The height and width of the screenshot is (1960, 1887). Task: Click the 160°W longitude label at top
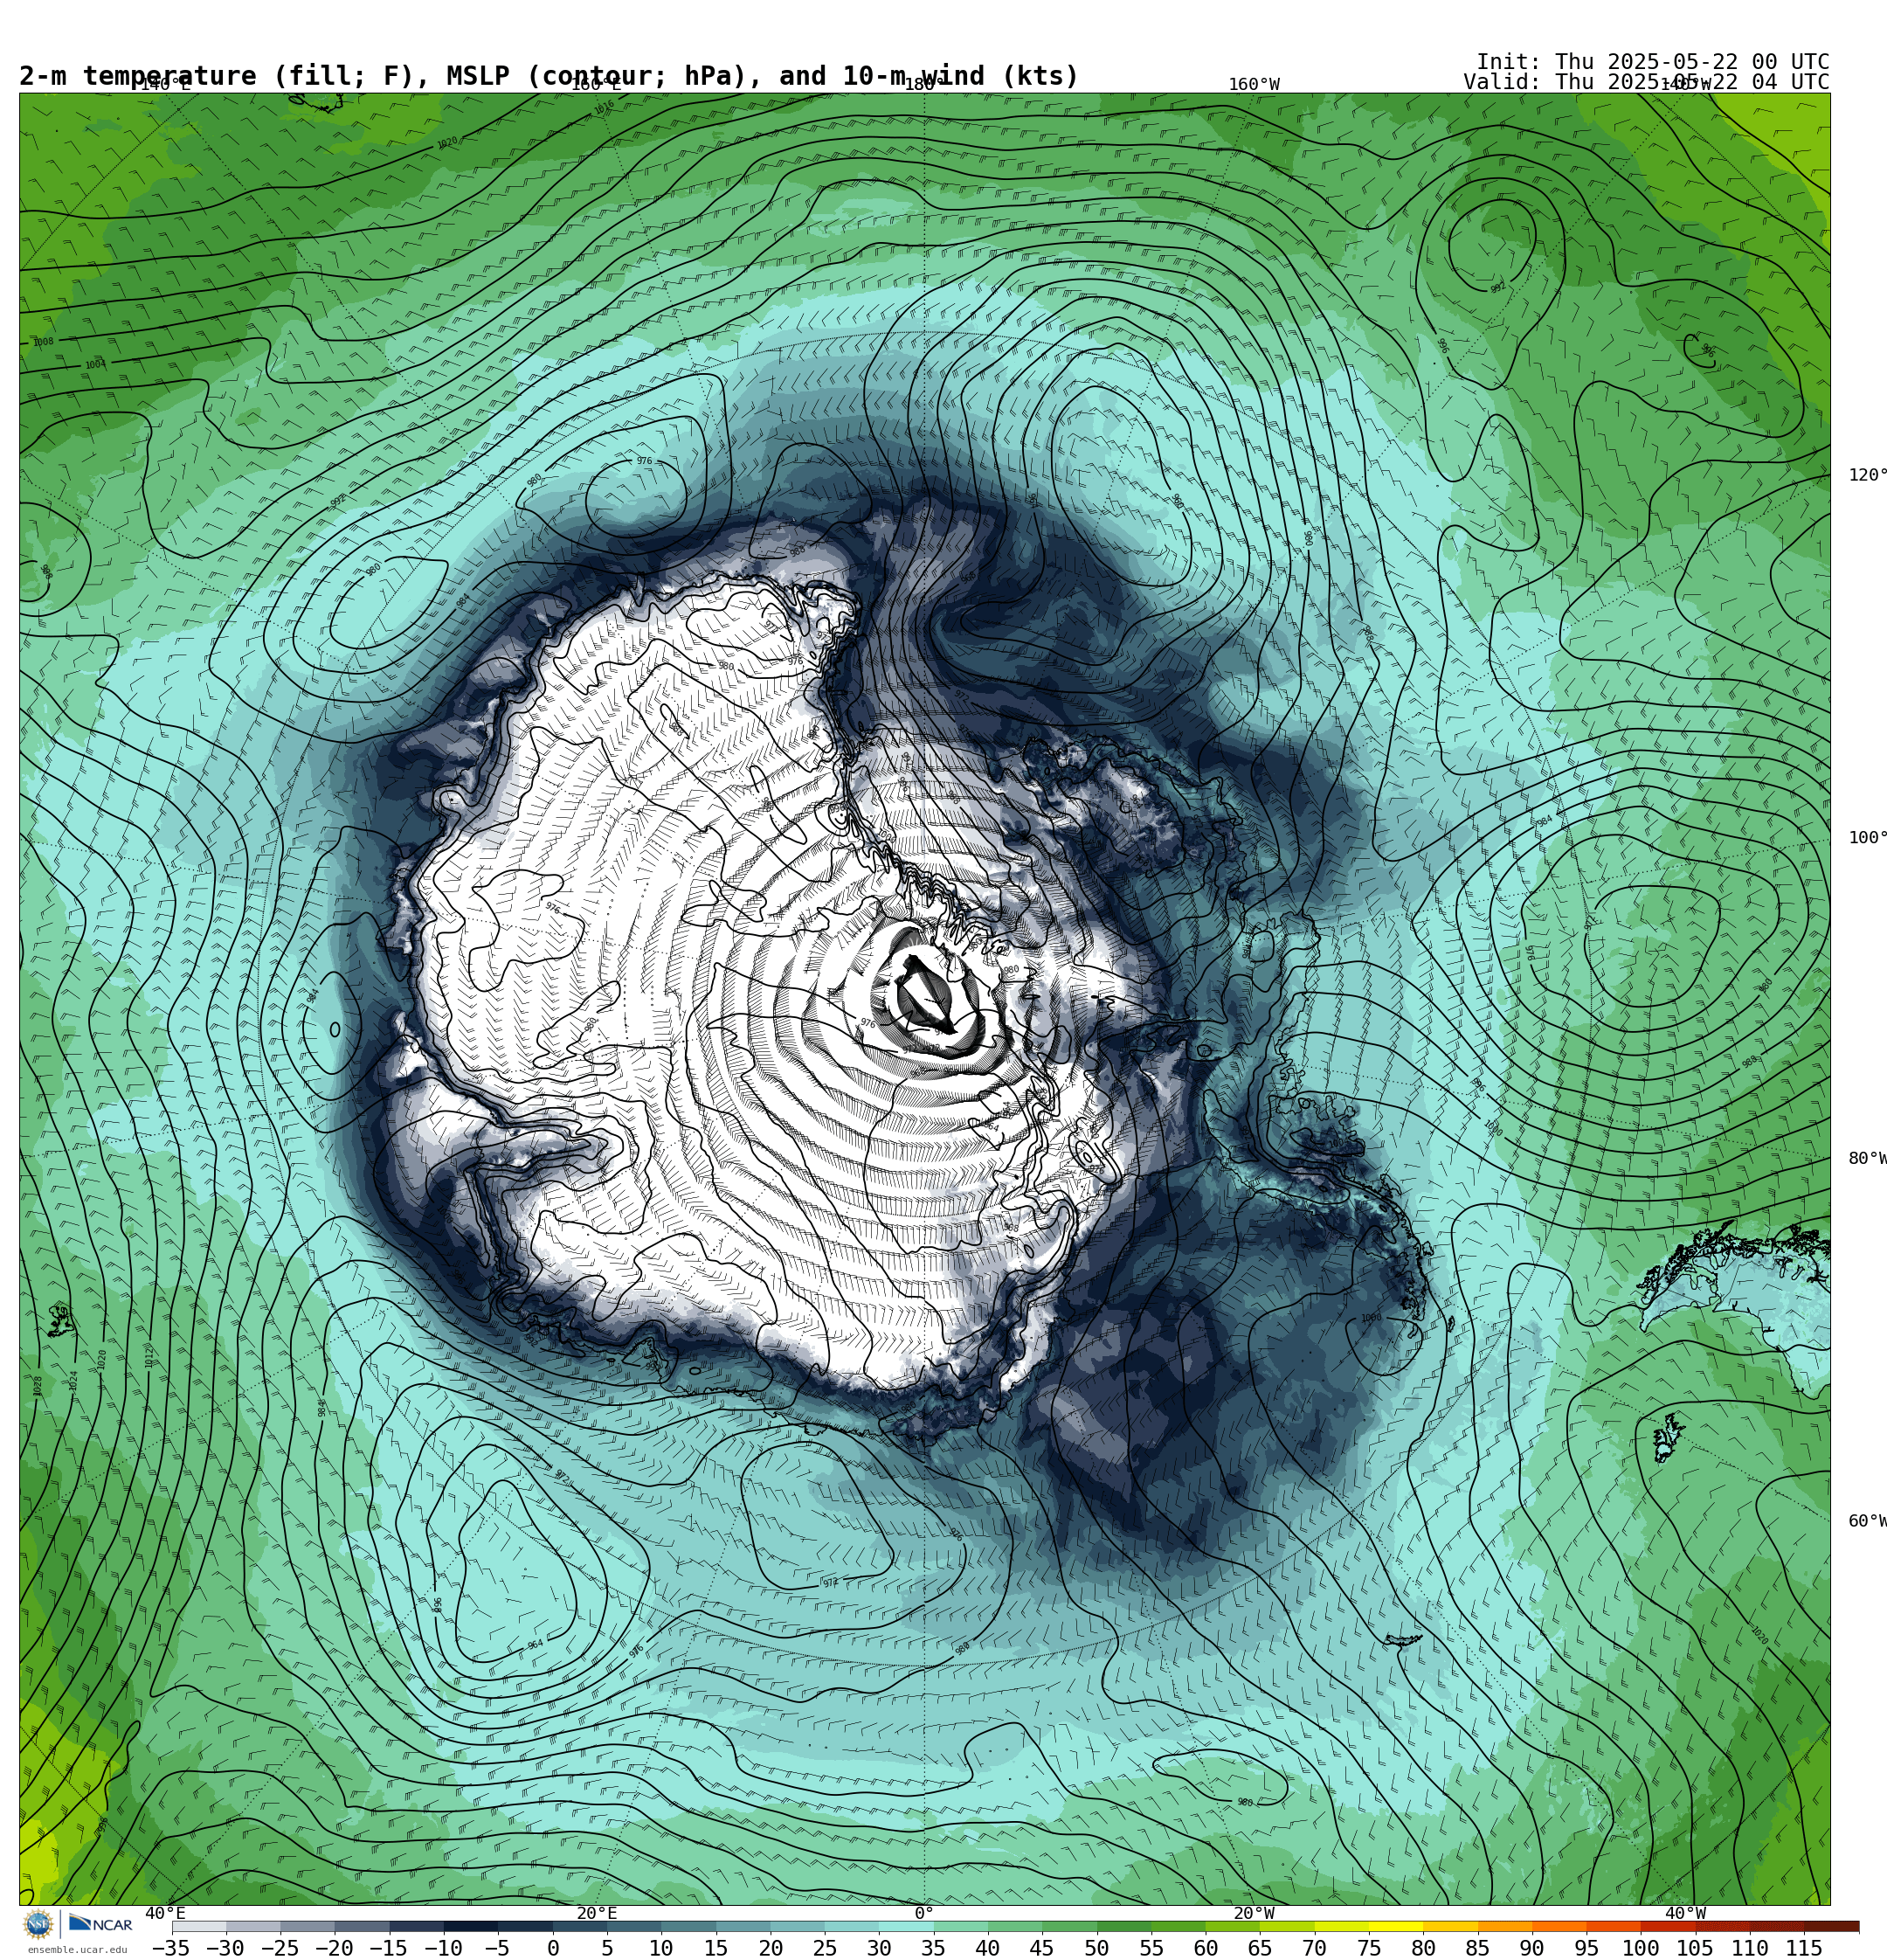click(x=1254, y=85)
